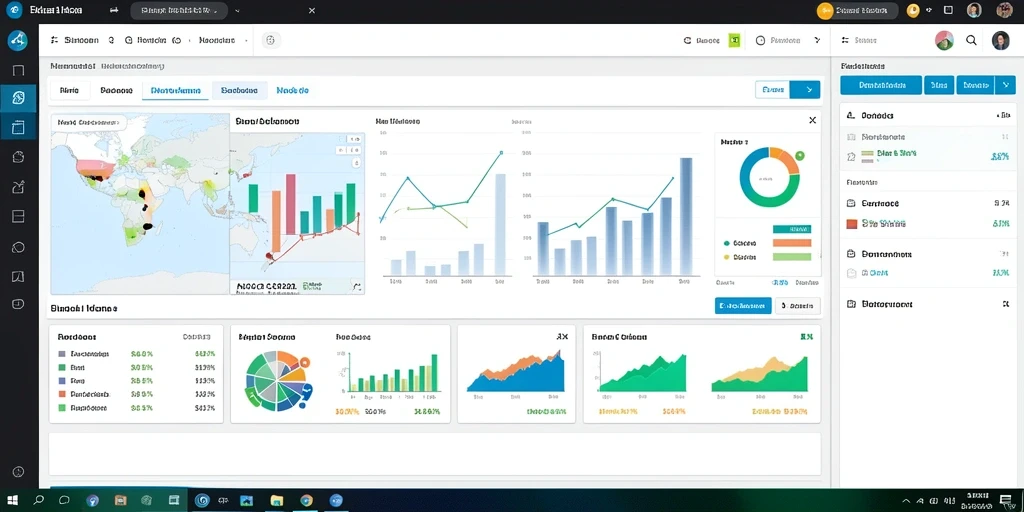Click the square window icon in title bar
The height and width of the screenshot is (512, 1024).
949,10
